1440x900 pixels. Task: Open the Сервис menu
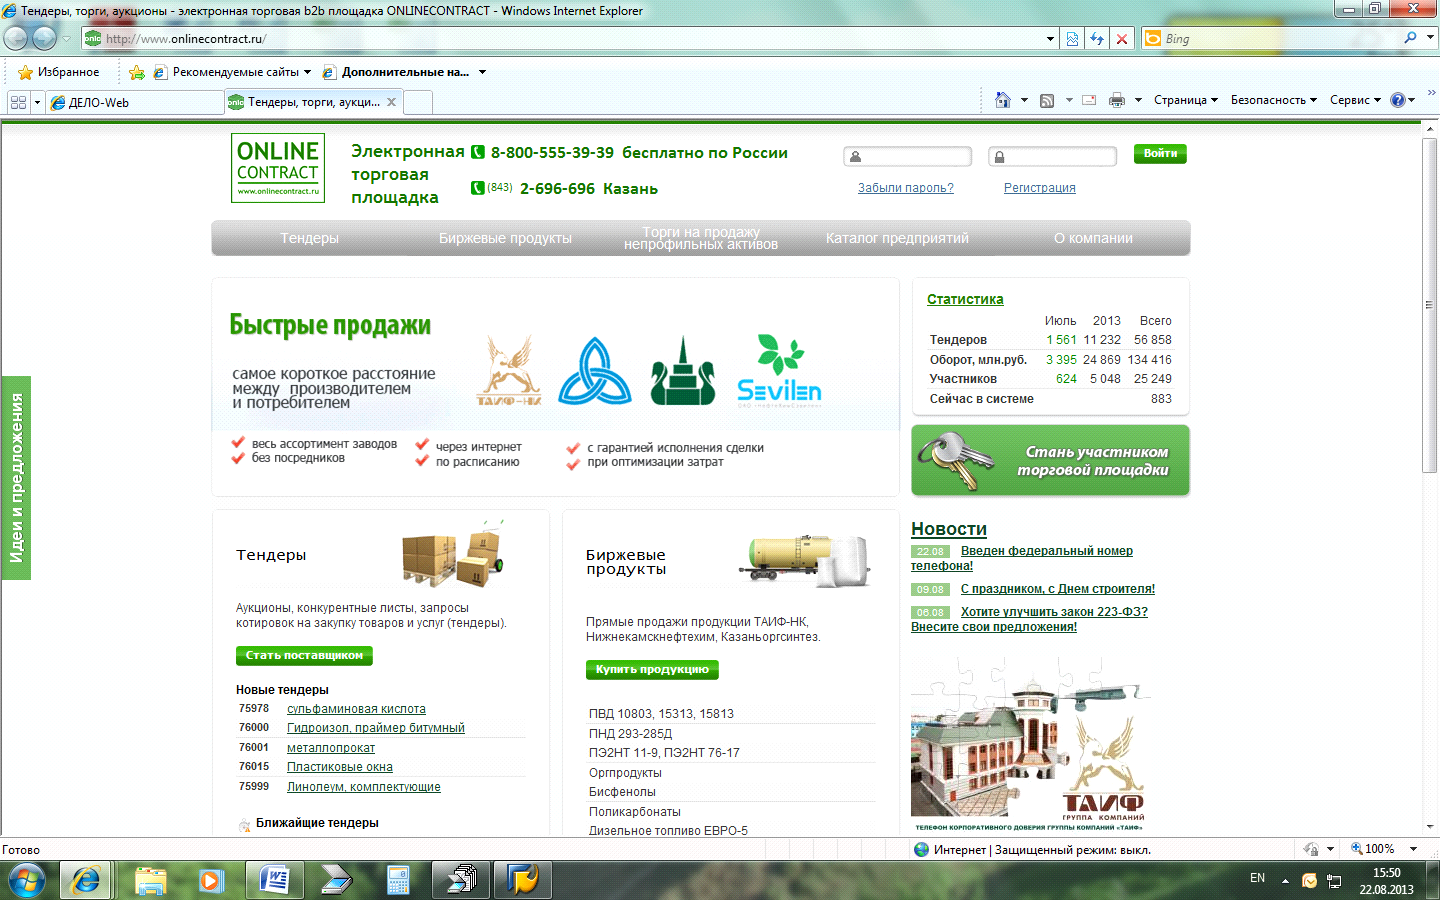click(1355, 100)
